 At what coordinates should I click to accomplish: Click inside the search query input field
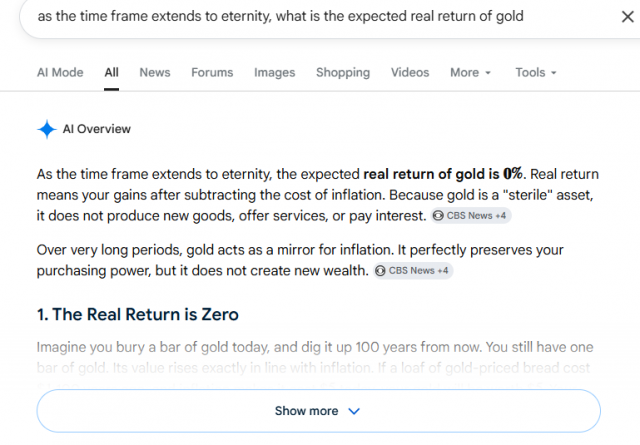point(318,16)
